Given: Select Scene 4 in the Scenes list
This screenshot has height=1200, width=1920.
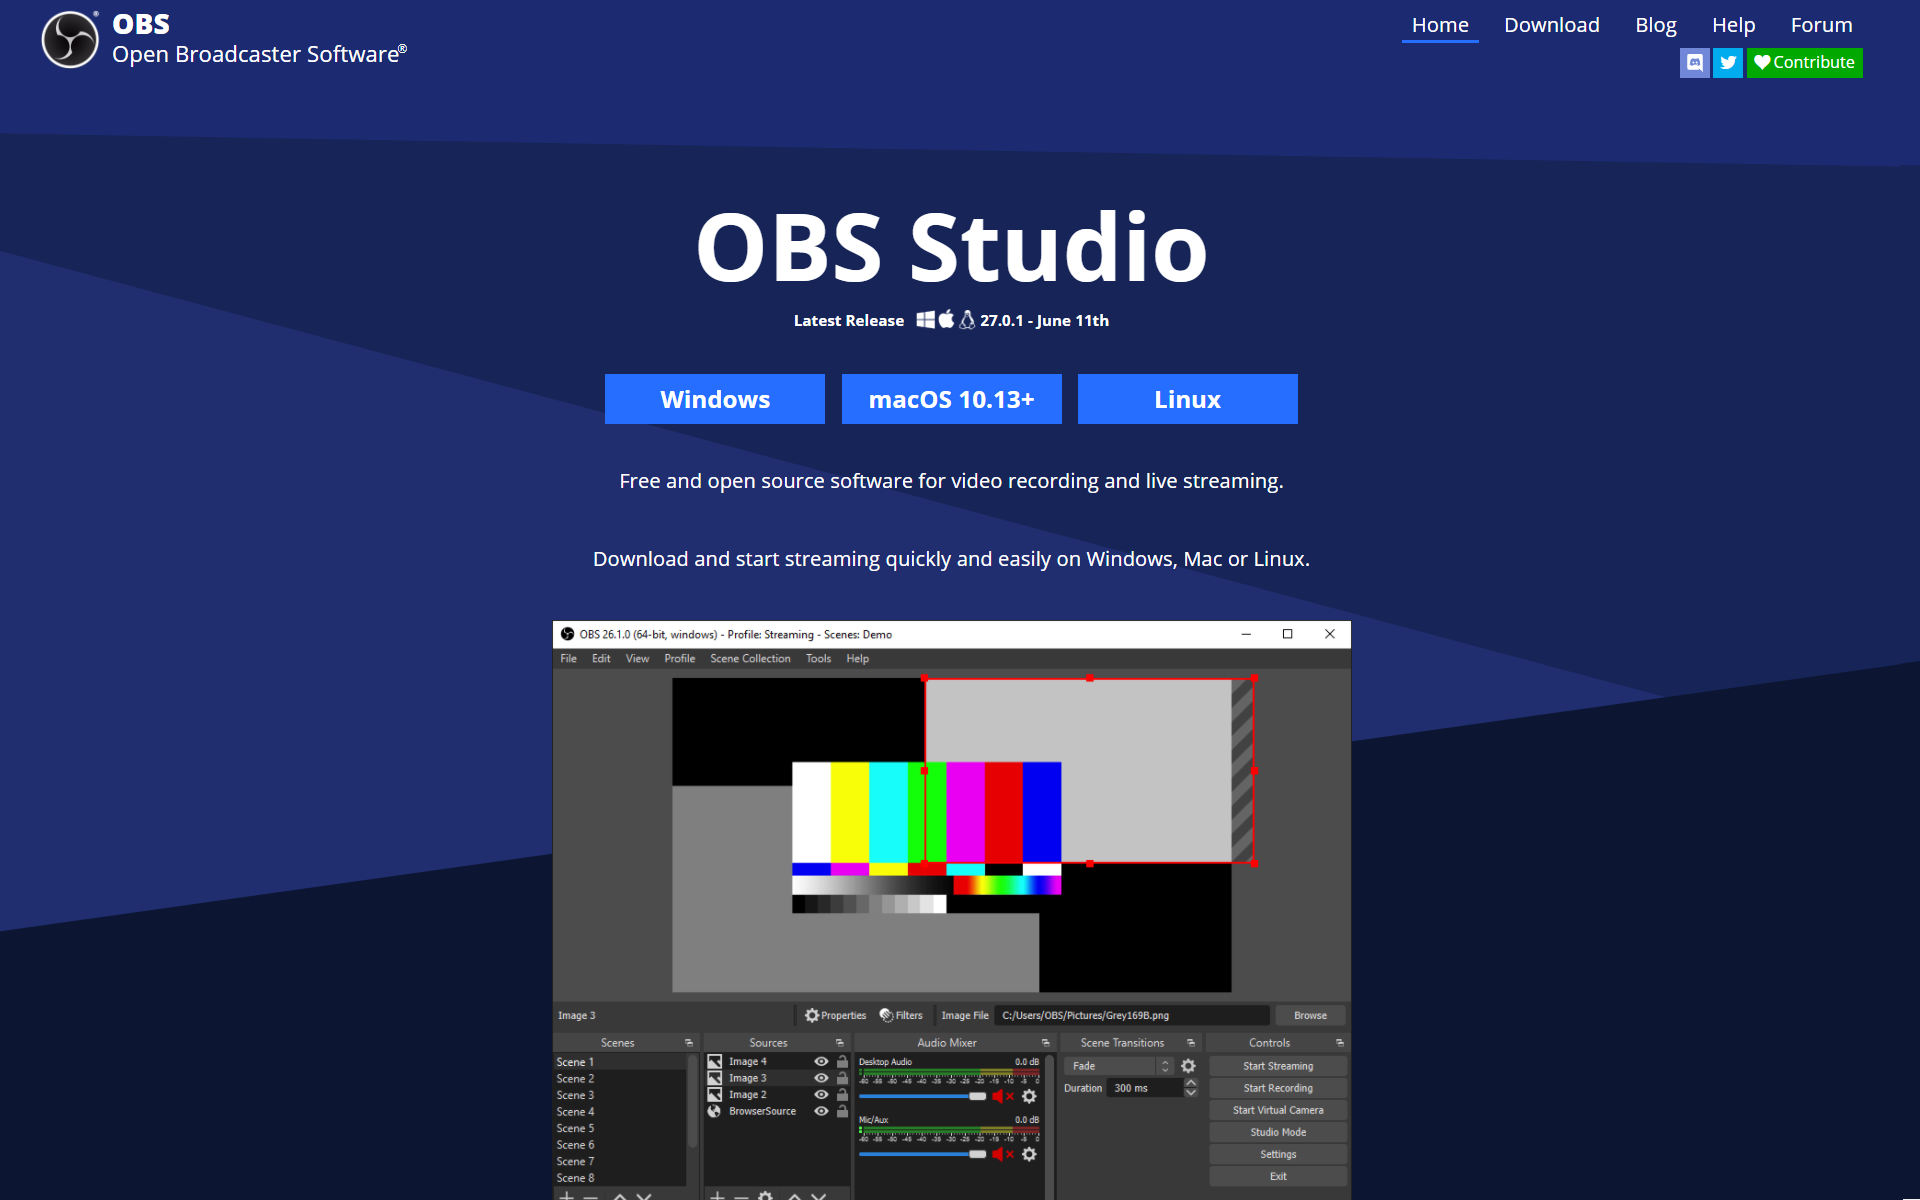Looking at the screenshot, I should tap(576, 1111).
